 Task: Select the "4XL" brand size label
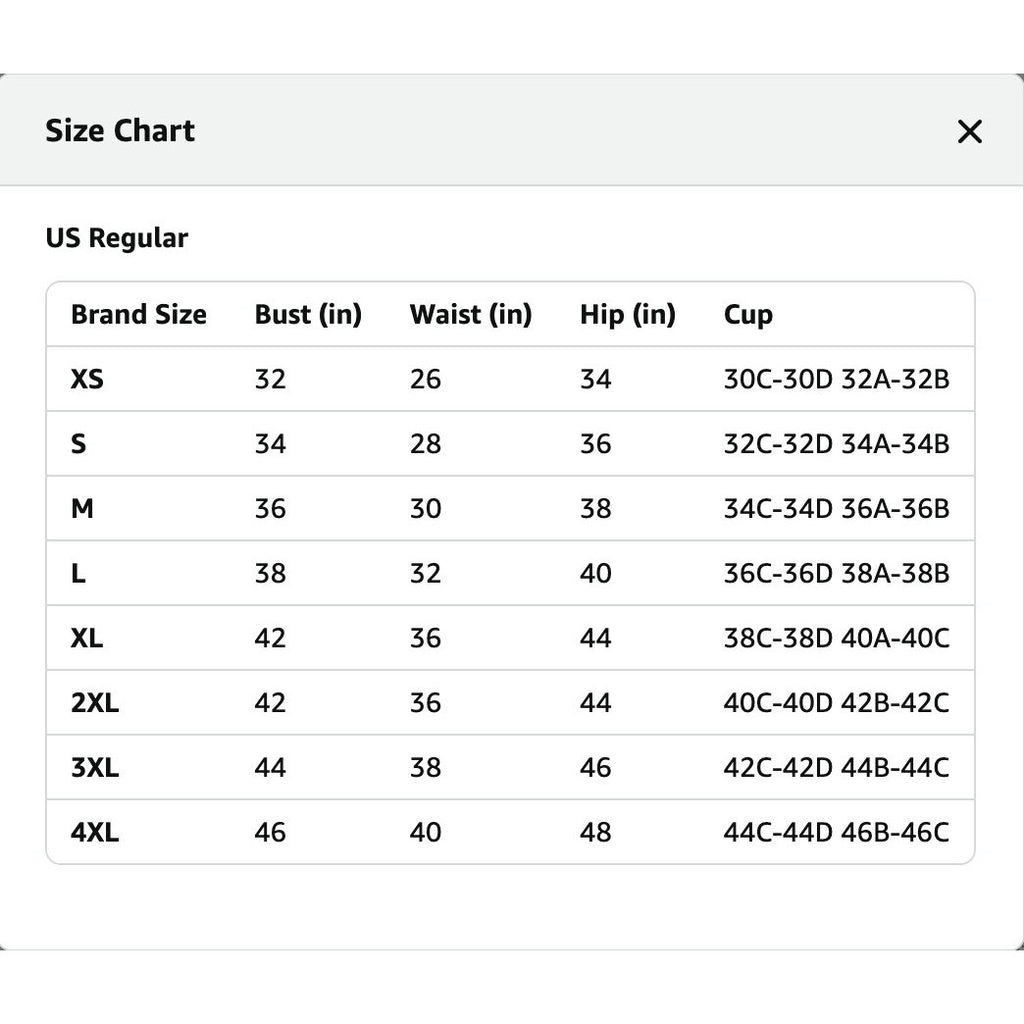coord(95,832)
